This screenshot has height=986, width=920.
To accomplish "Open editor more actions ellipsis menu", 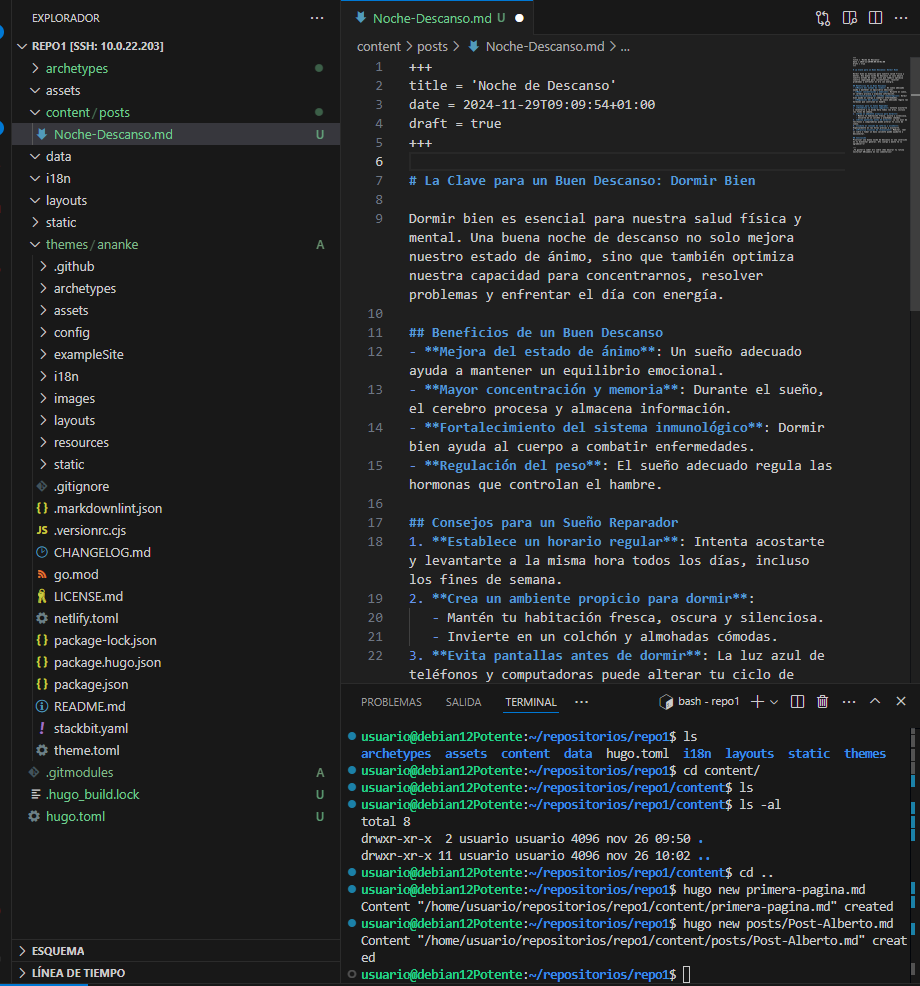I will point(900,18).
